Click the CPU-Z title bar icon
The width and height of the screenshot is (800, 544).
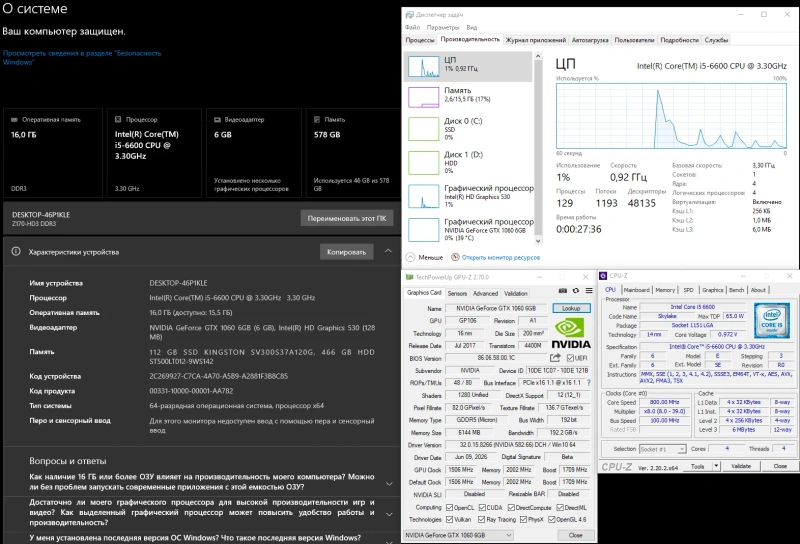603,276
